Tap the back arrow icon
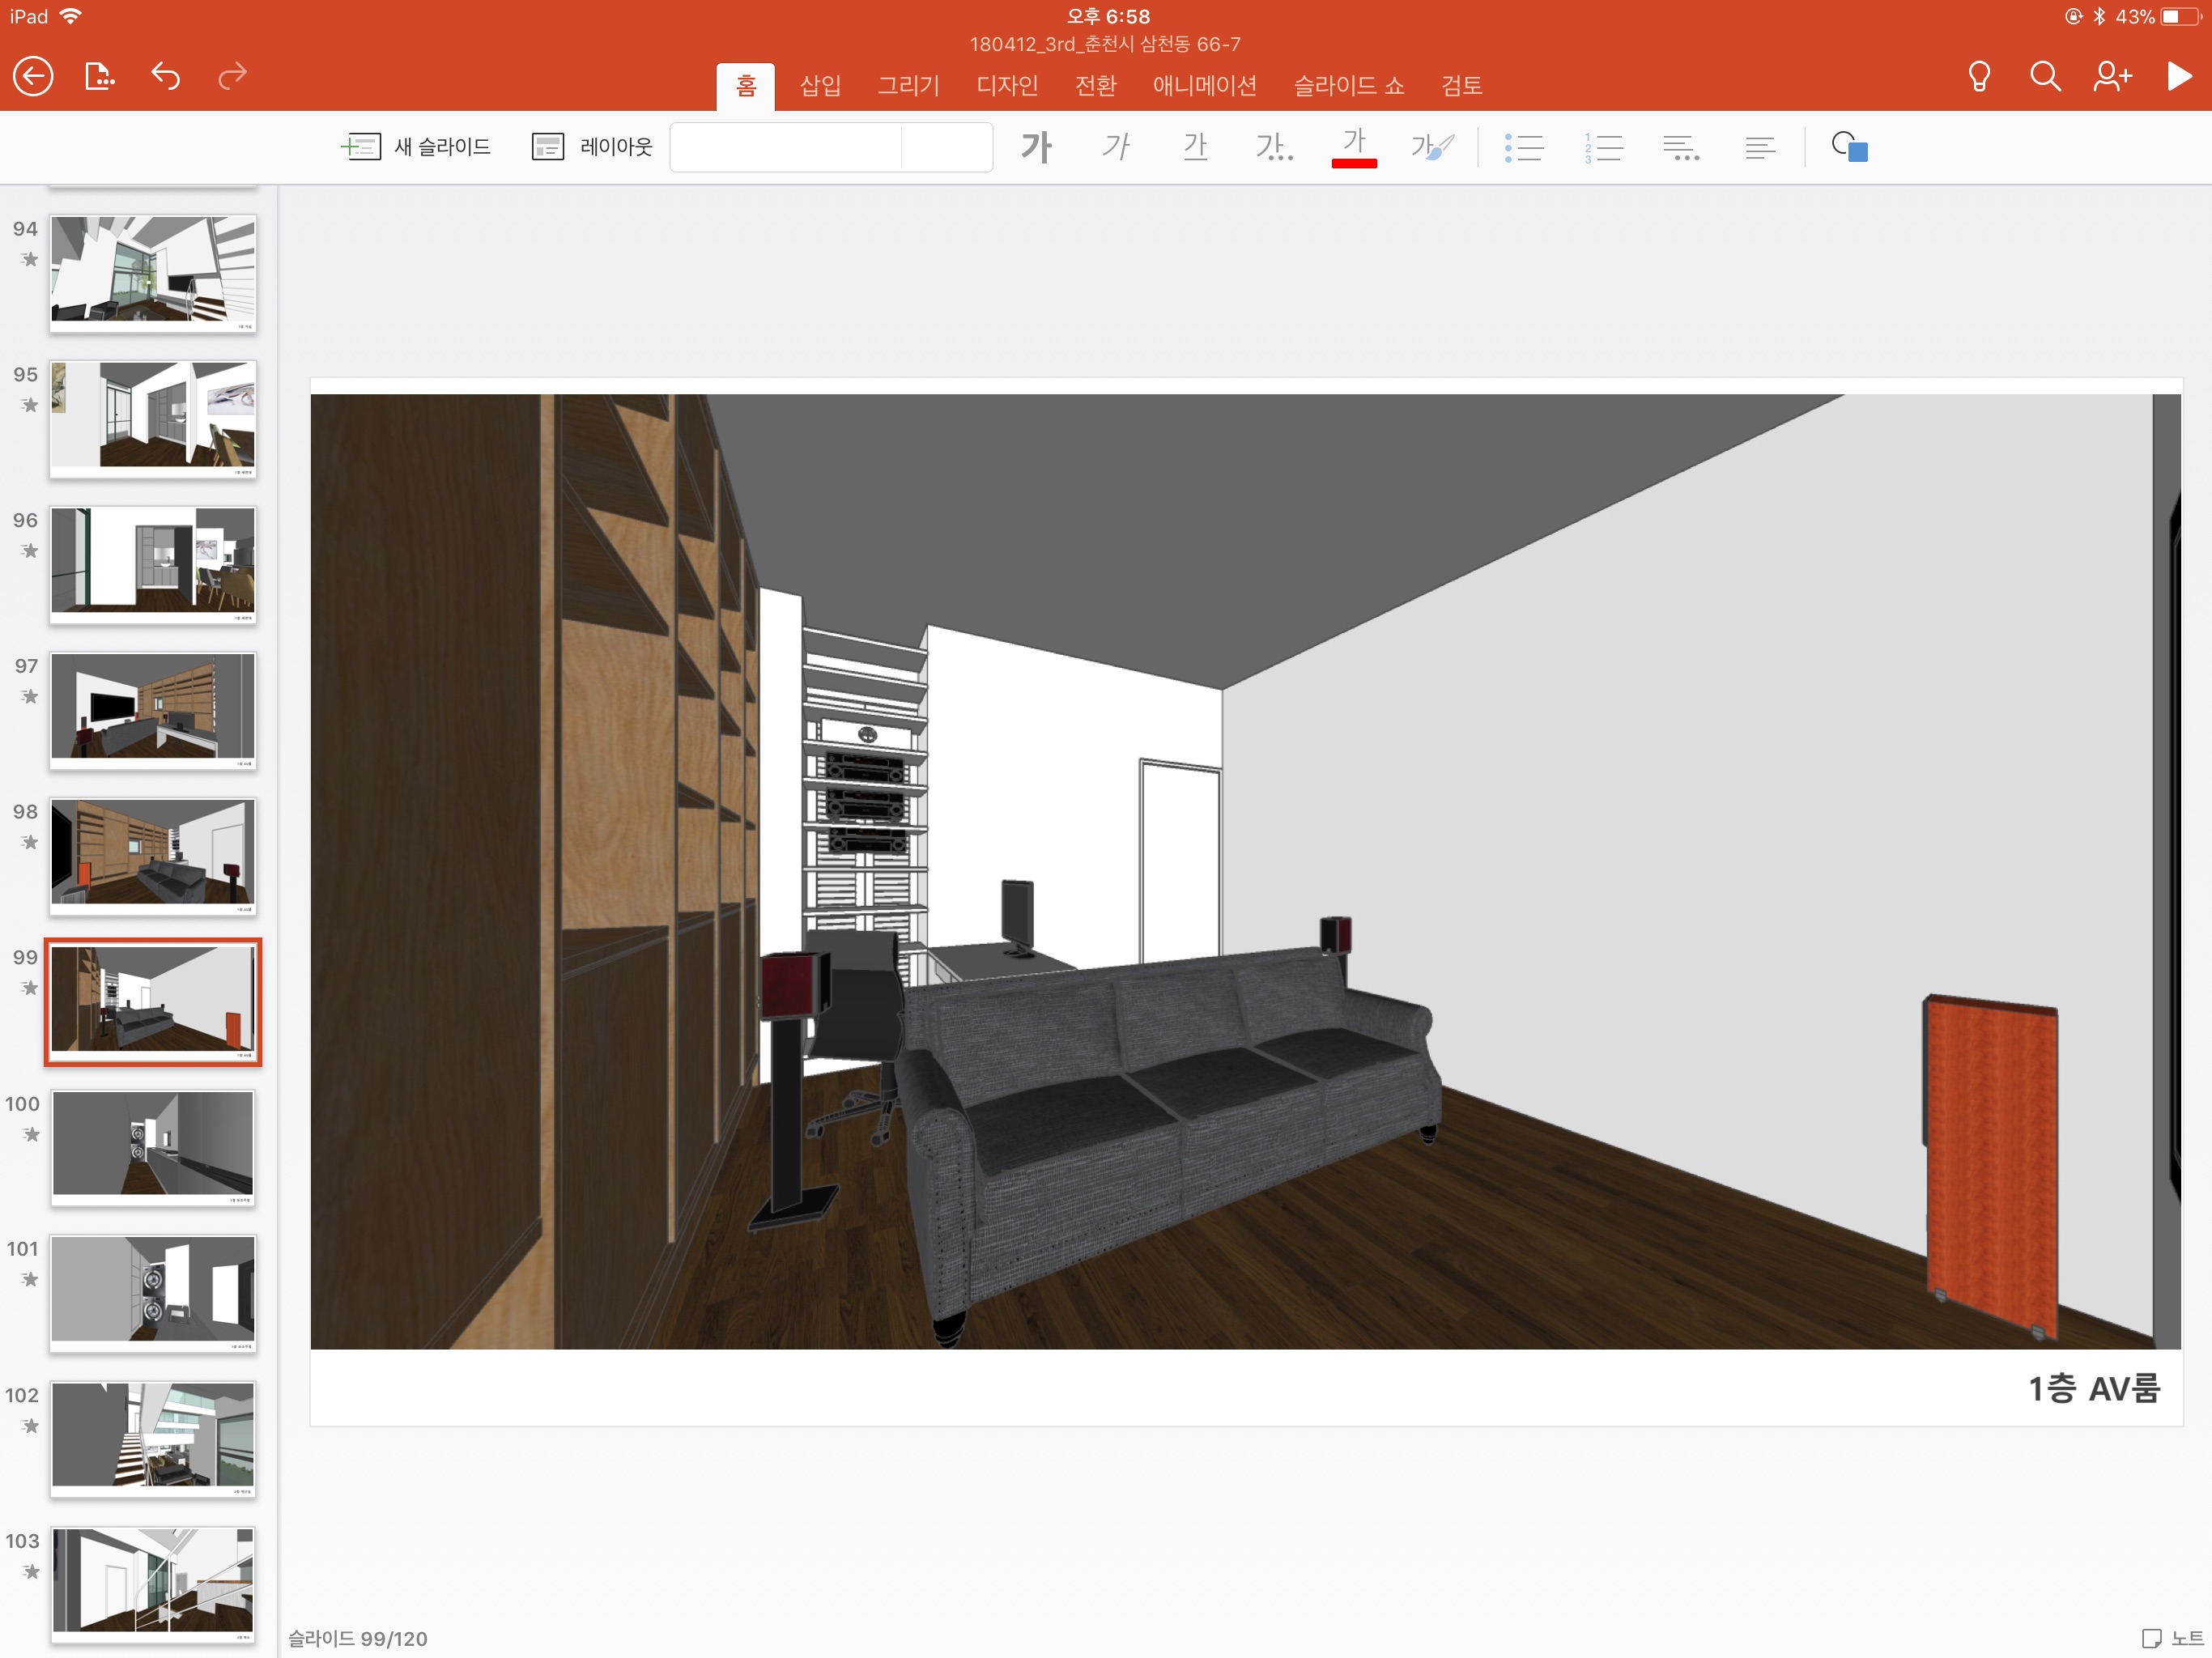Image resolution: width=2212 pixels, height=1658 pixels. [x=33, y=76]
